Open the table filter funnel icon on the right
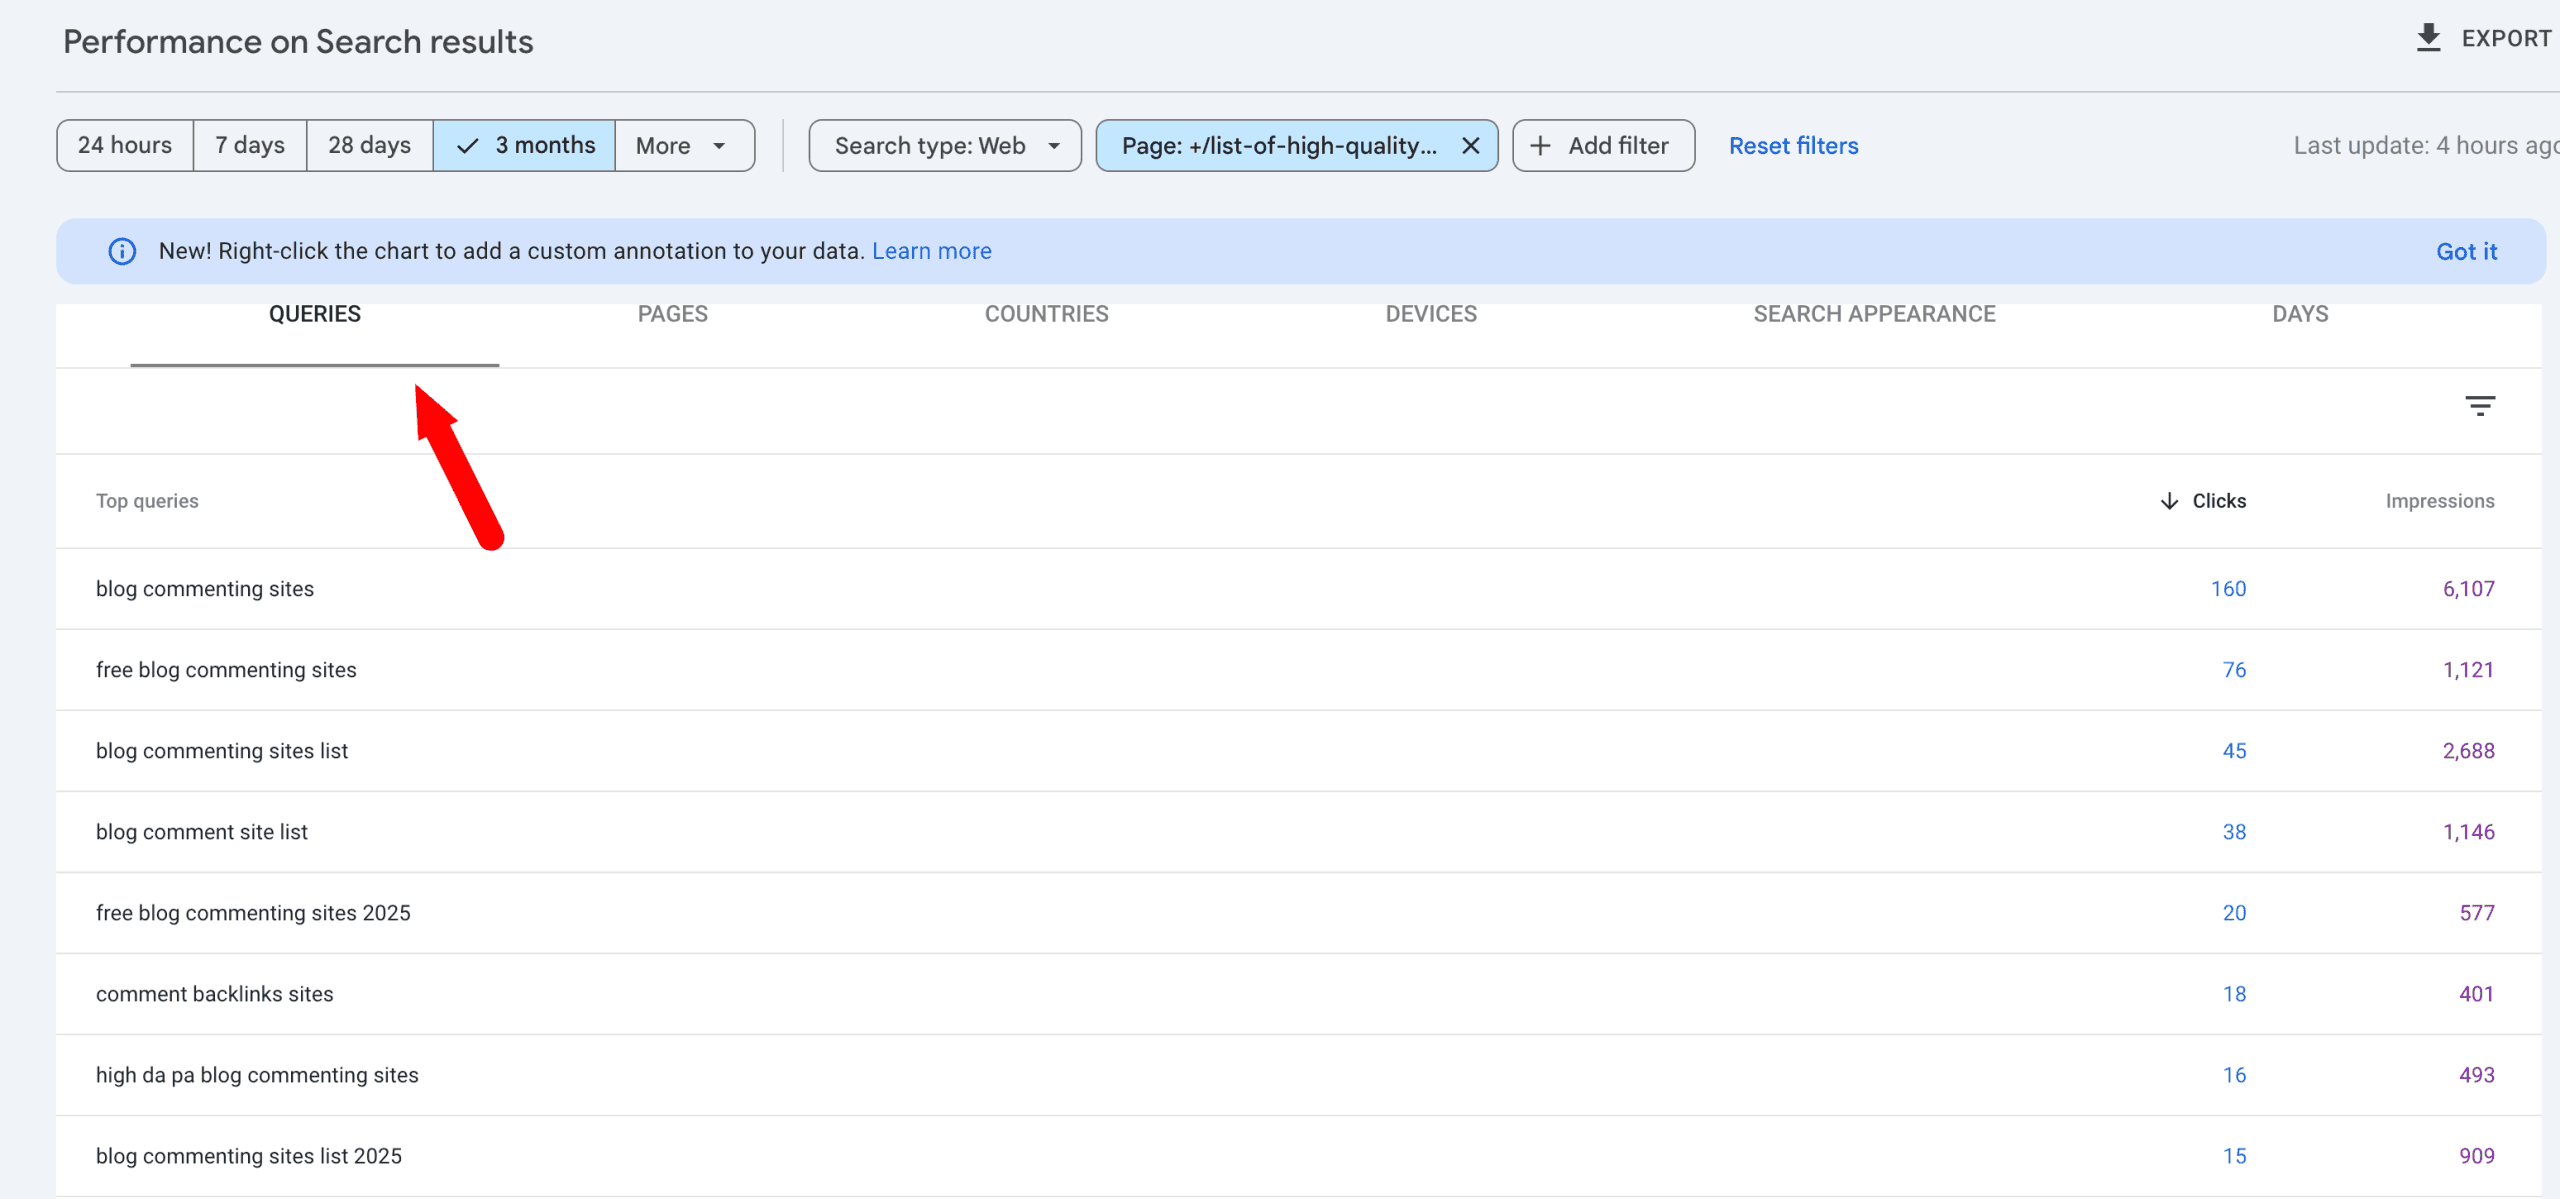2560x1199 pixels. click(2481, 405)
